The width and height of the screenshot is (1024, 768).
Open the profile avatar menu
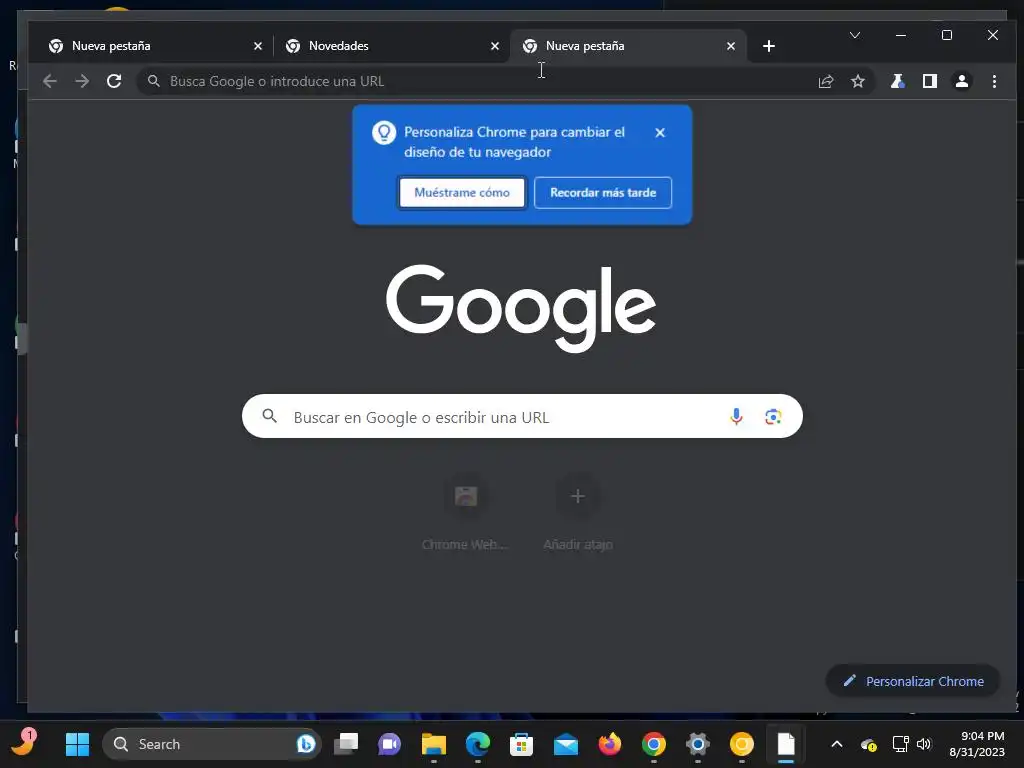coord(961,81)
